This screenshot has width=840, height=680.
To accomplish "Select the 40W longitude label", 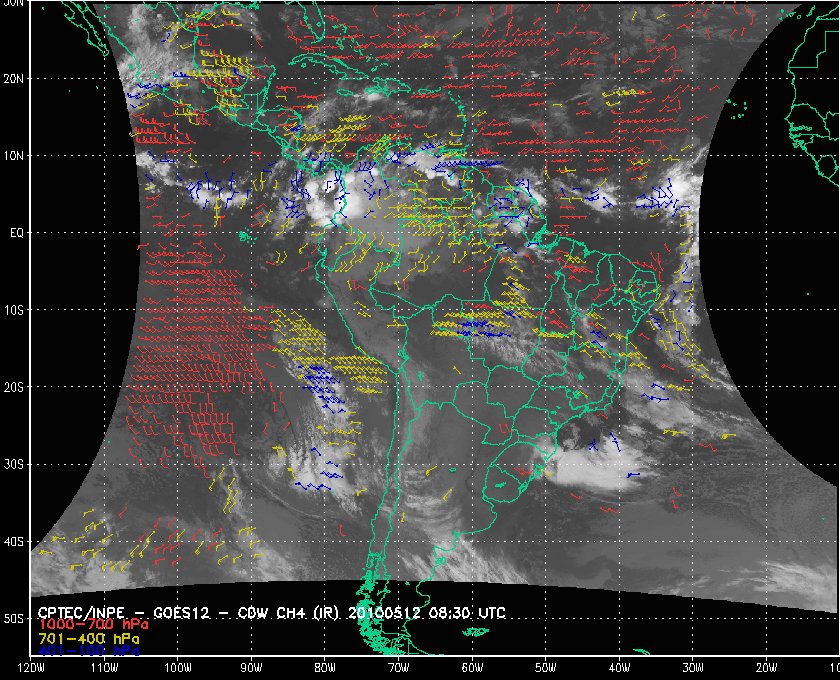I will (619, 668).
